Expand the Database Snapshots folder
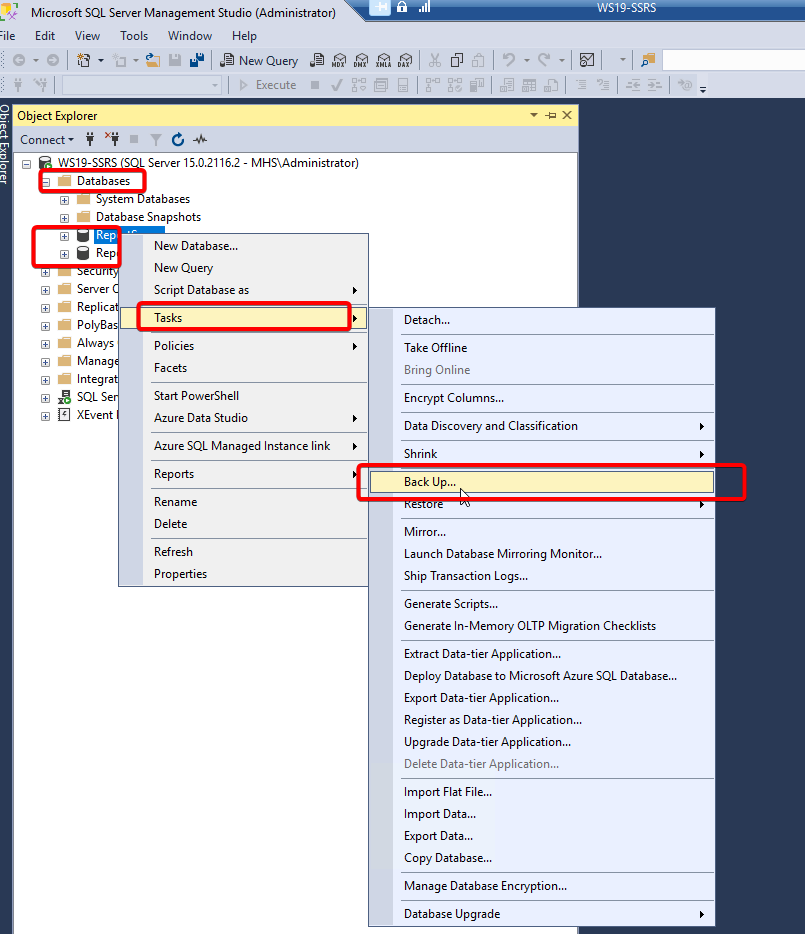The height and width of the screenshot is (934, 805). [x=64, y=218]
